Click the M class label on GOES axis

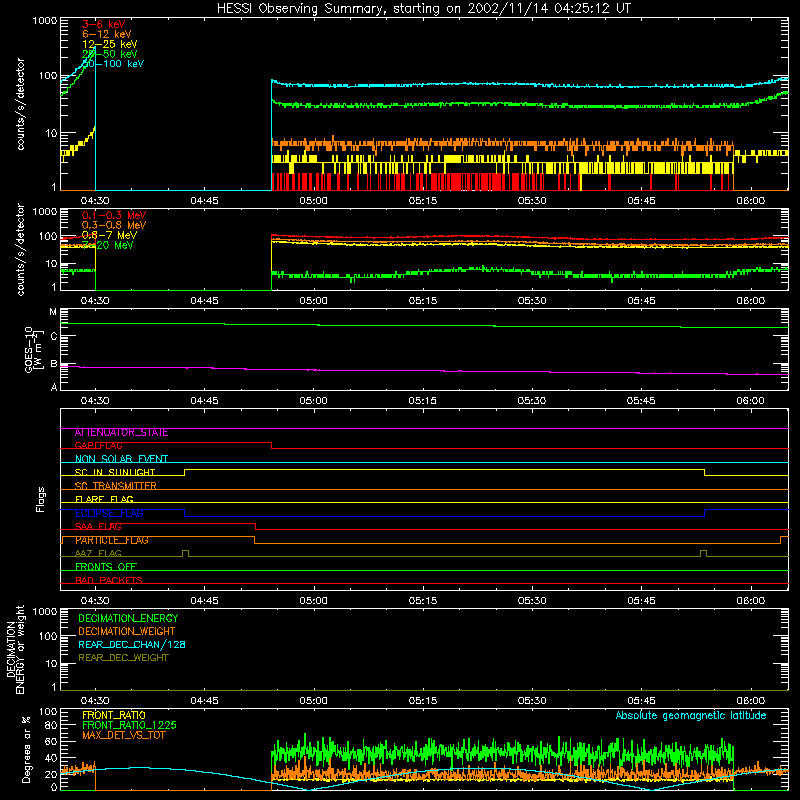pos(53,312)
